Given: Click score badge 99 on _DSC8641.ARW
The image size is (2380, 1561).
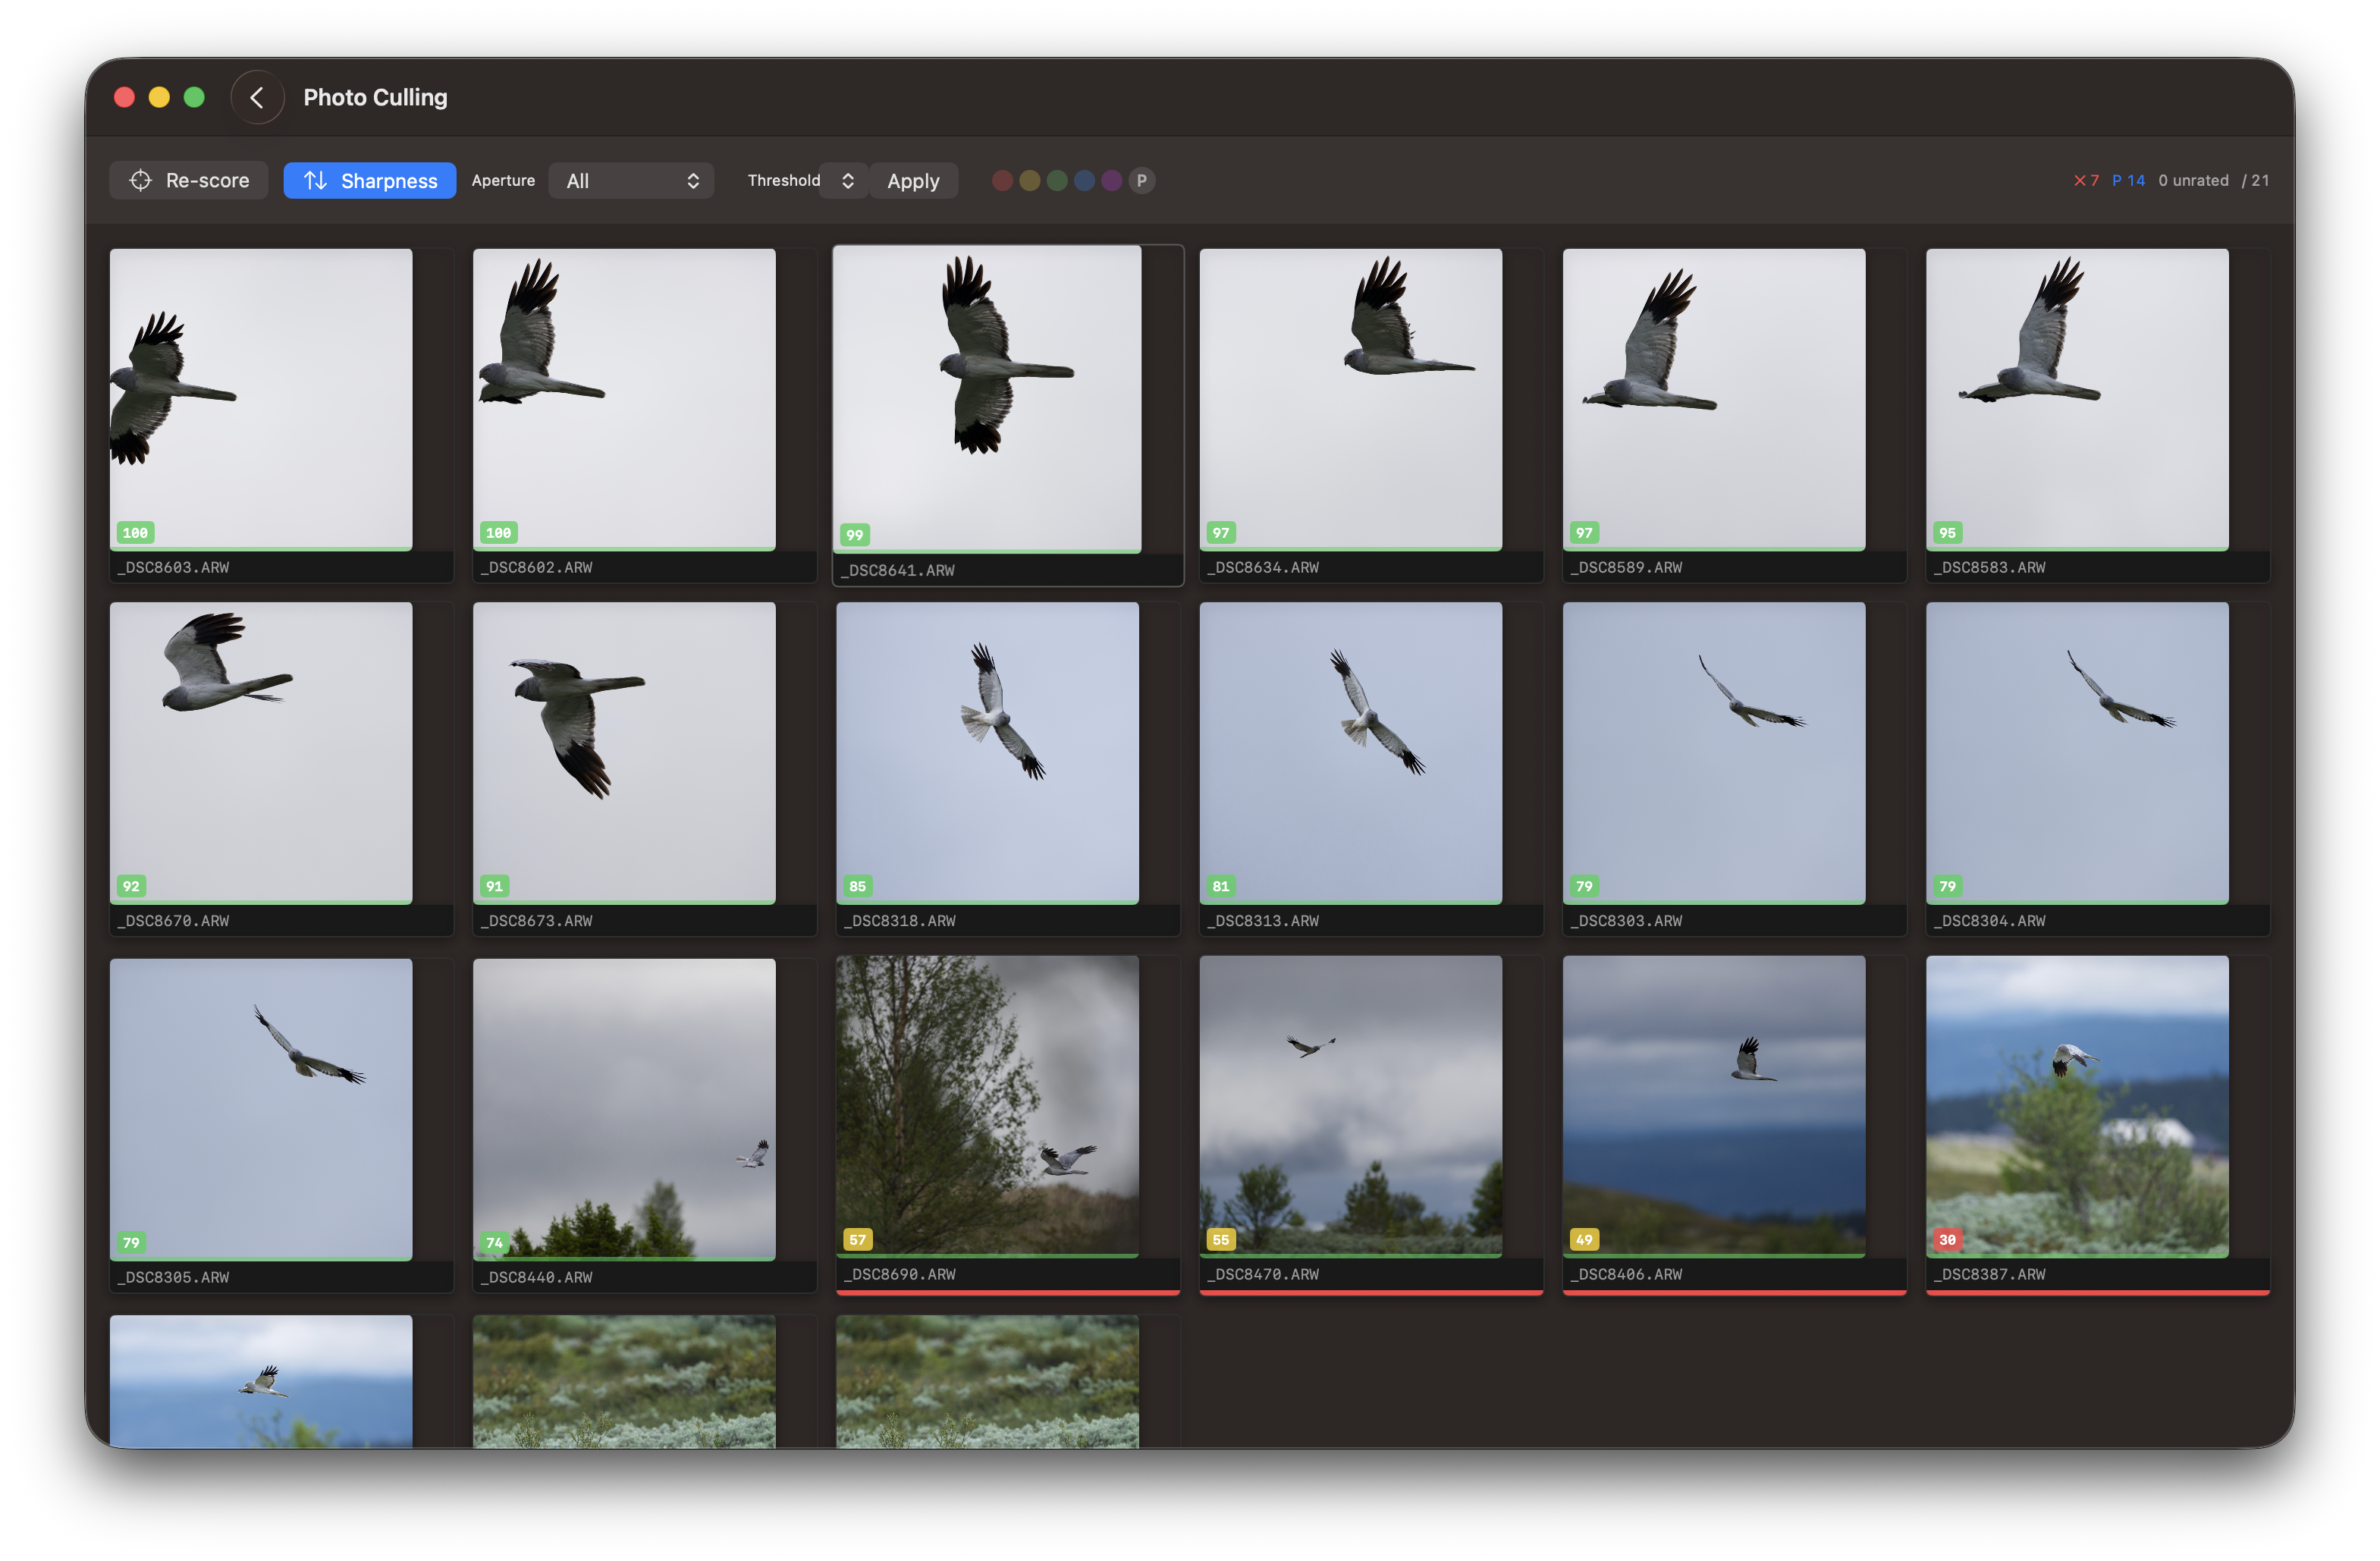Looking at the screenshot, I should 854,535.
